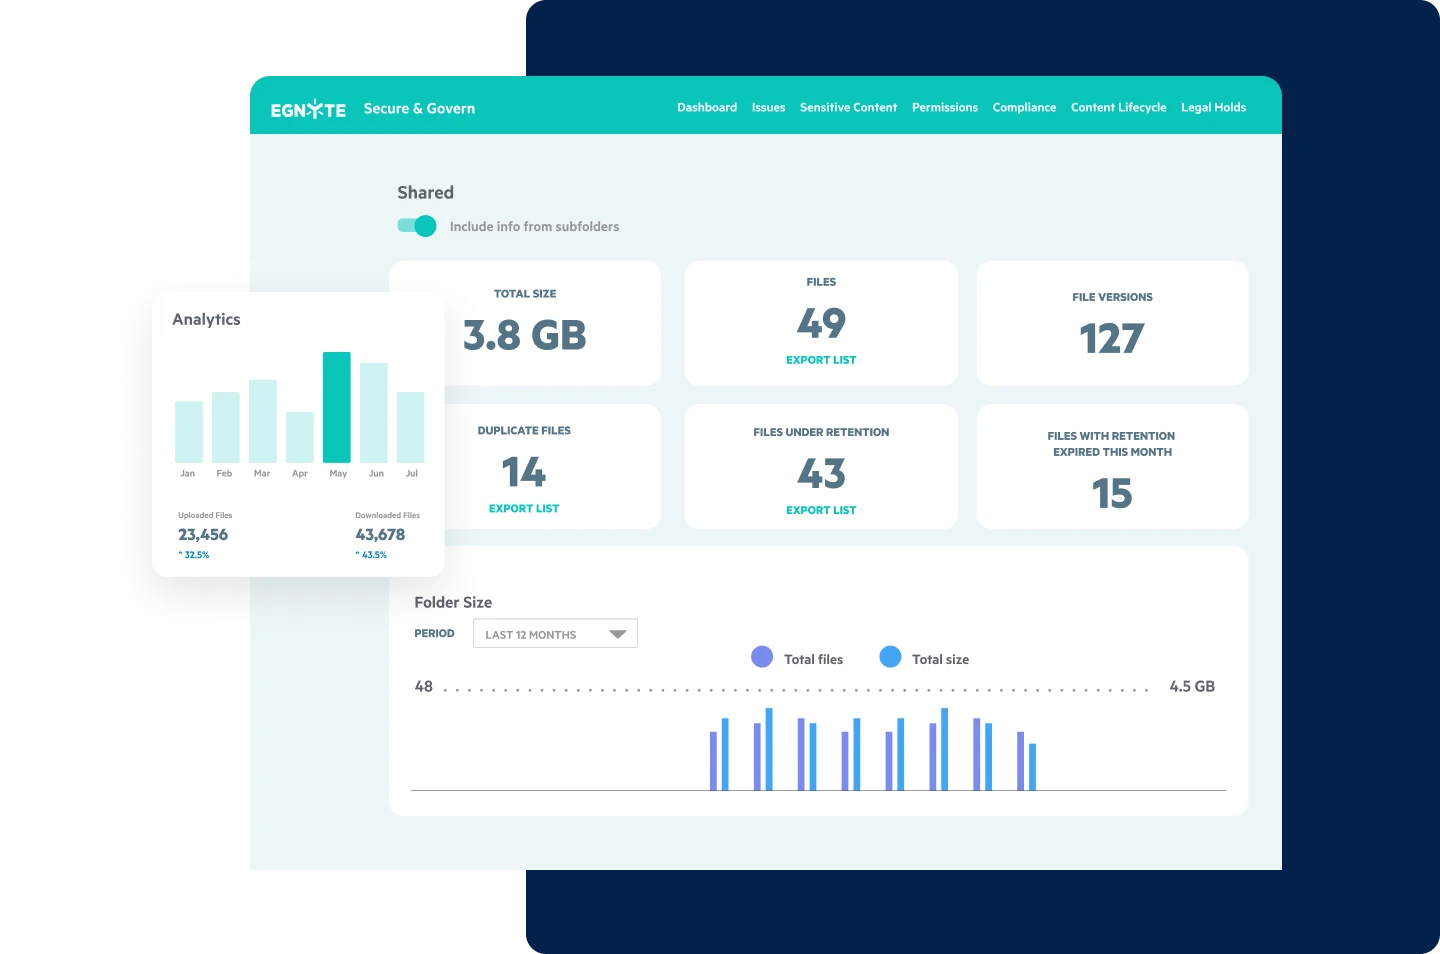Open Content Lifecycle from navigation
The height and width of the screenshot is (954, 1440).
[x=1118, y=108]
